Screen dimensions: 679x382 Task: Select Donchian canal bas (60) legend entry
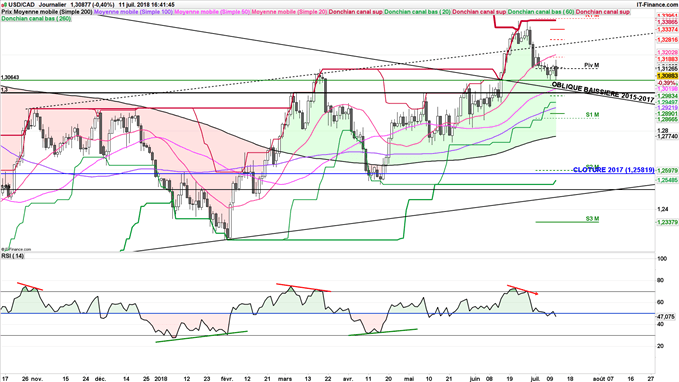(x=541, y=12)
